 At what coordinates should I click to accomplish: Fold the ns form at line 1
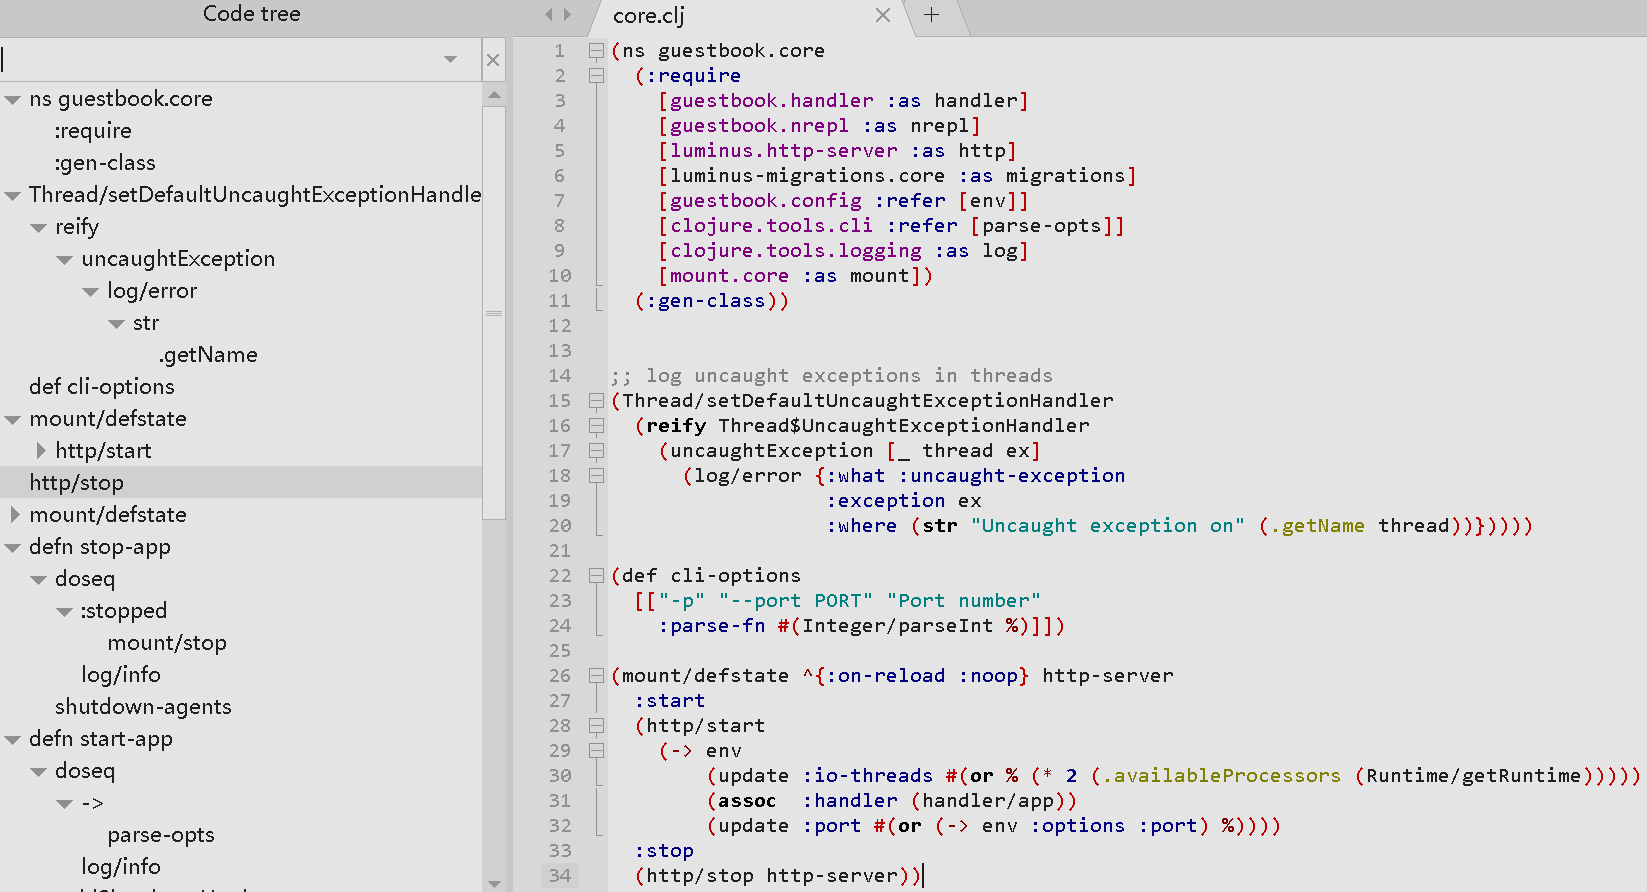pos(596,50)
